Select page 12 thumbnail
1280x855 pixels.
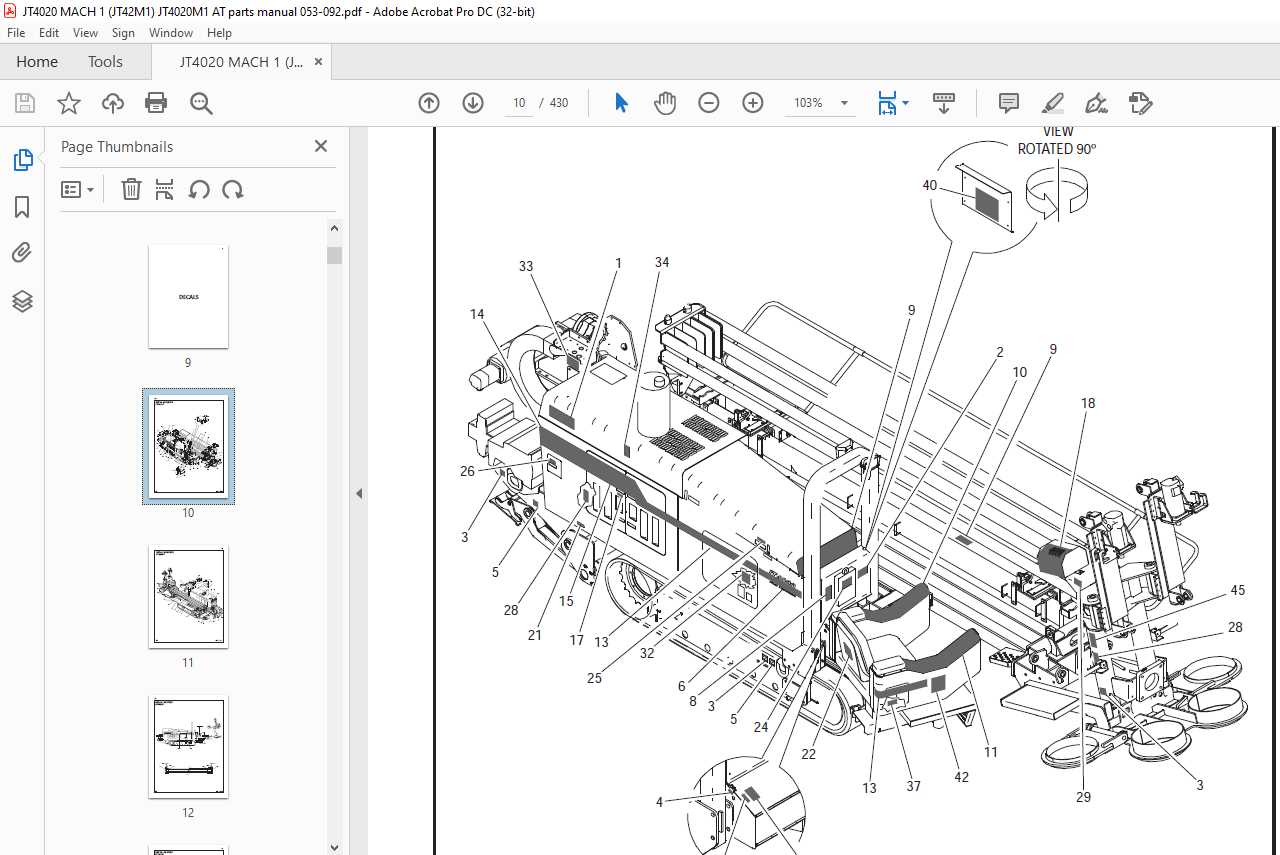tap(188, 747)
